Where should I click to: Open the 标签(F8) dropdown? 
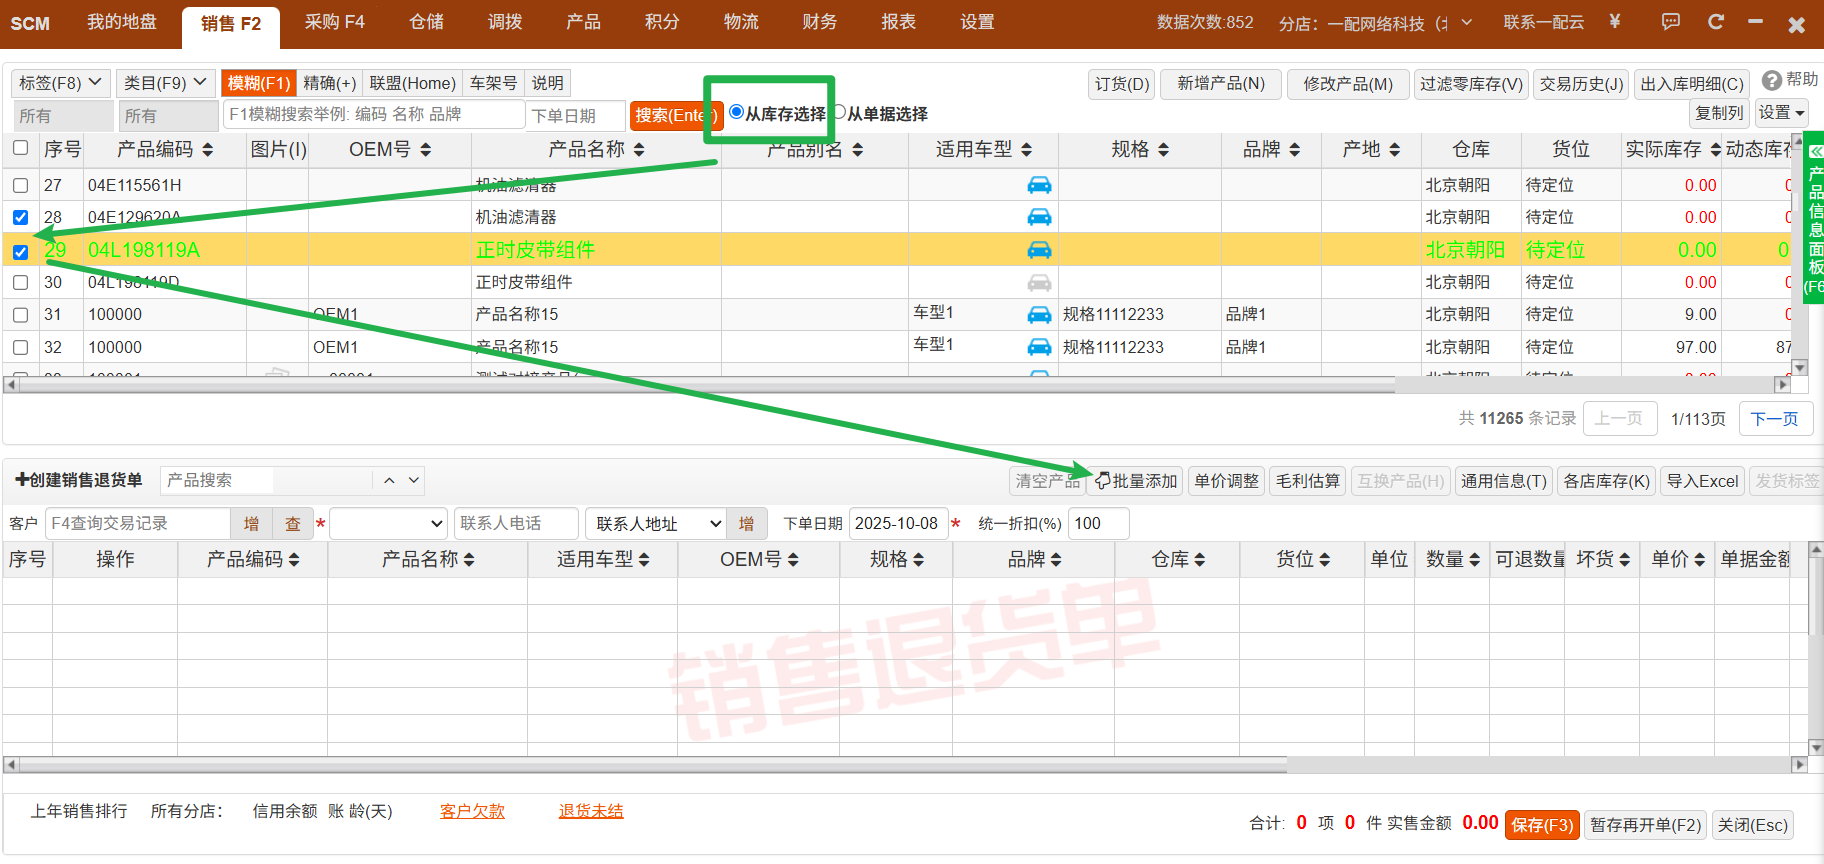[x=61, y=83]
